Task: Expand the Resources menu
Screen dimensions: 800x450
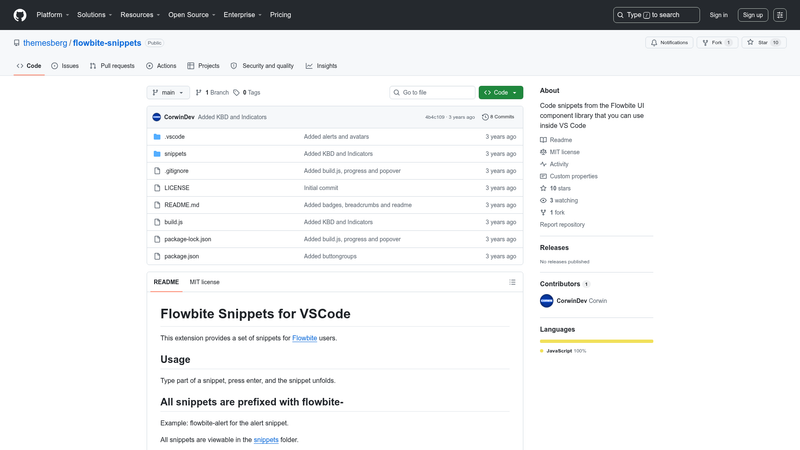Action: (x=140, y=15)
